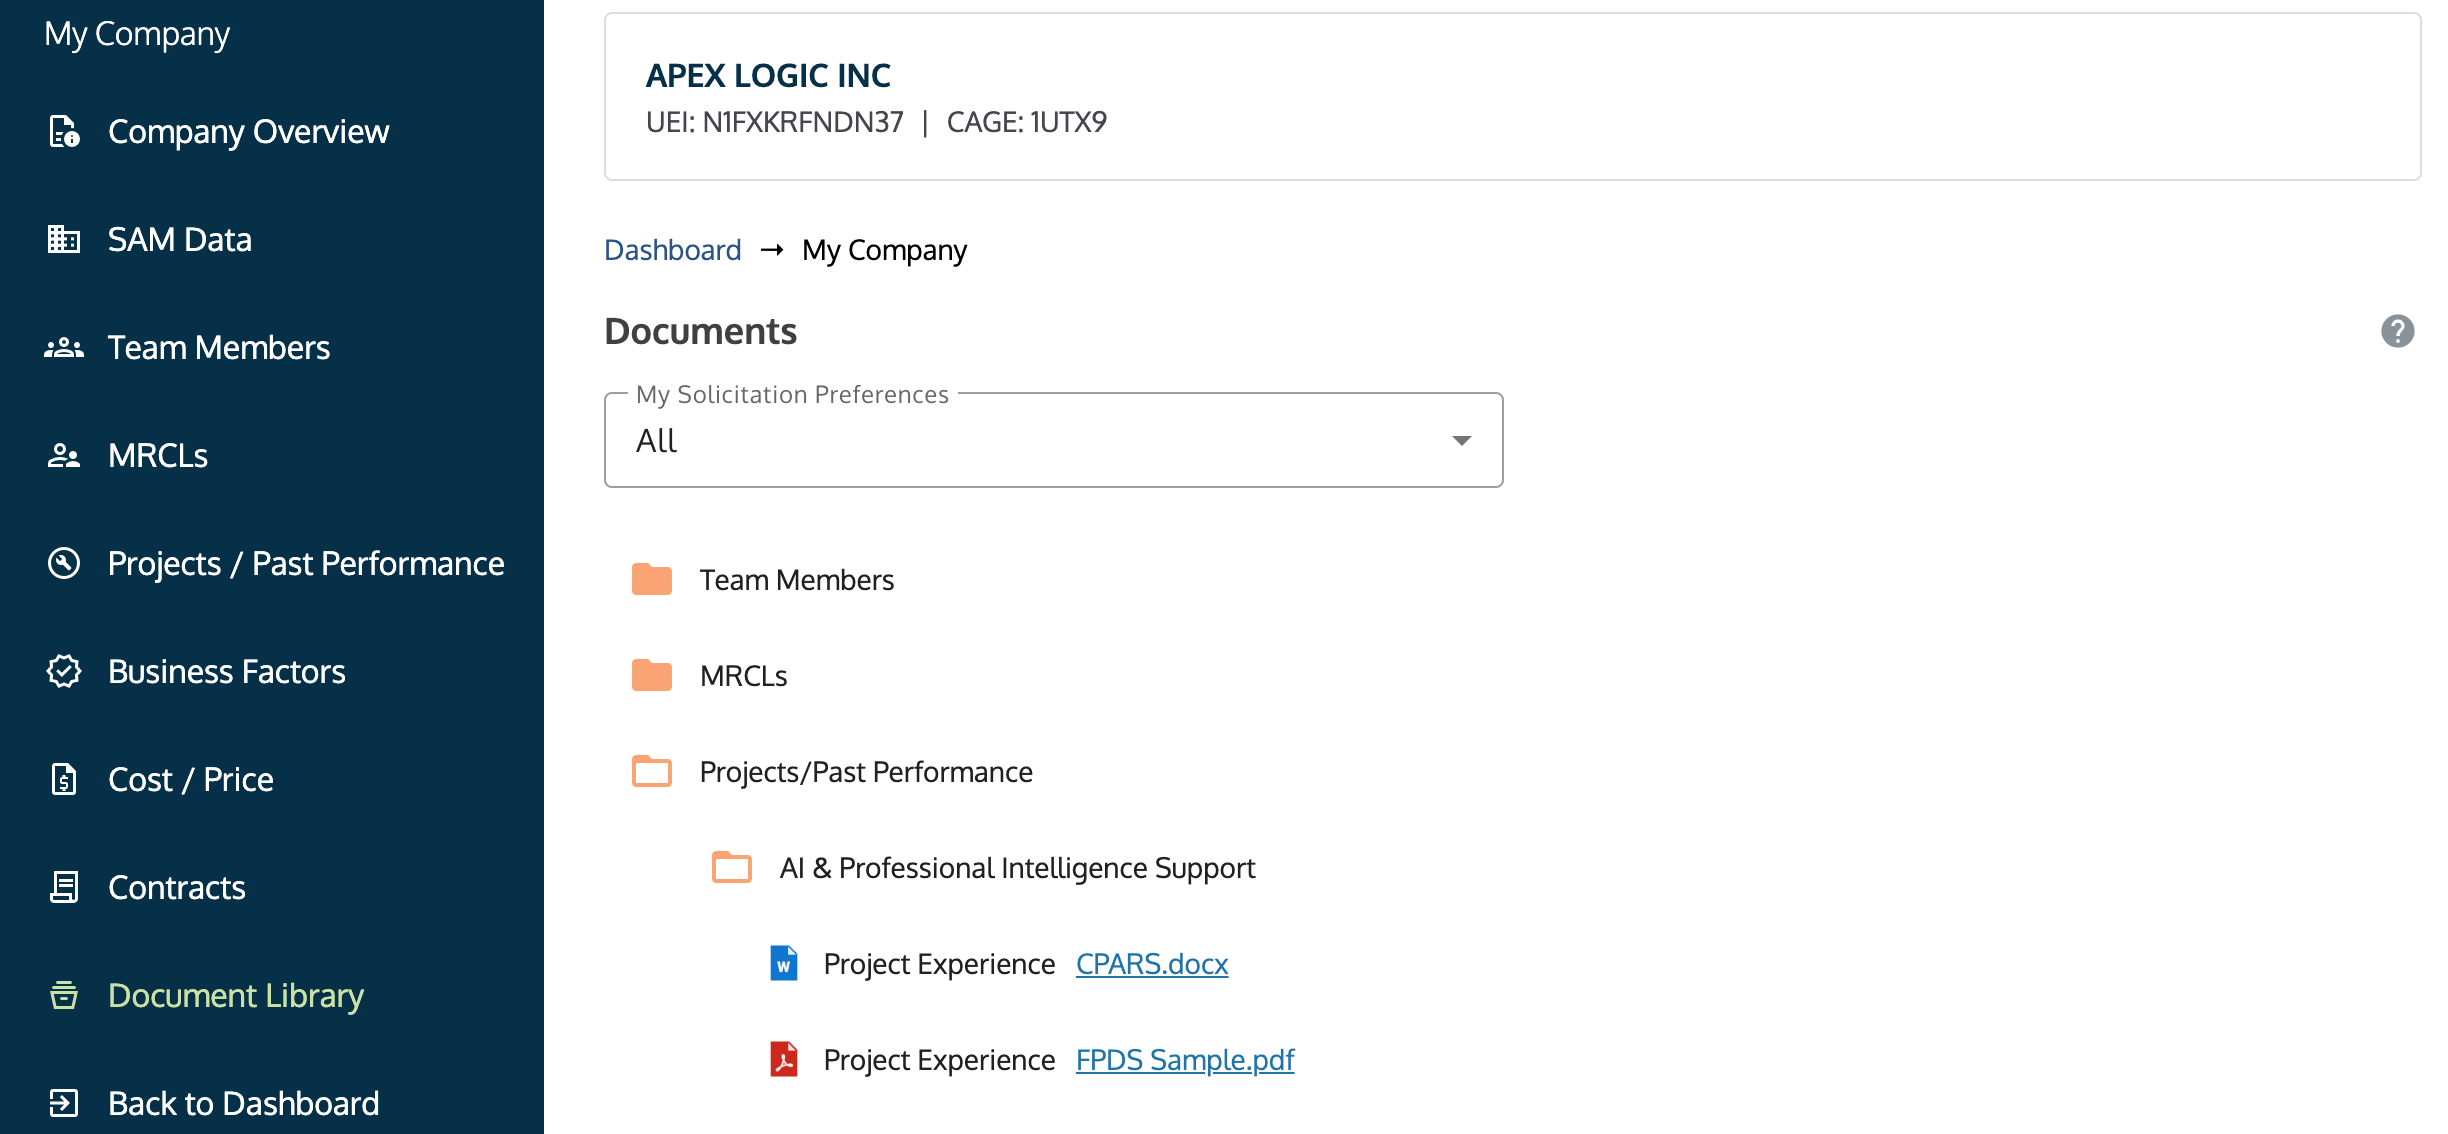Click the Company Overview sidebar icon
This screenshot has height=1134, width=2448.
(x=64, y=132)
